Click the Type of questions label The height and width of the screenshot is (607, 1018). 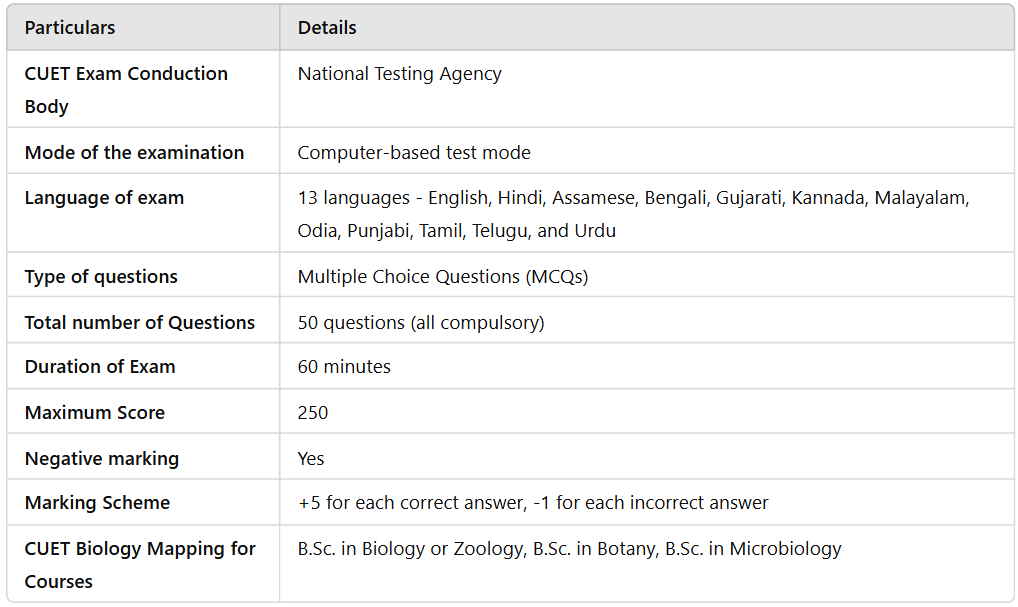101,277
